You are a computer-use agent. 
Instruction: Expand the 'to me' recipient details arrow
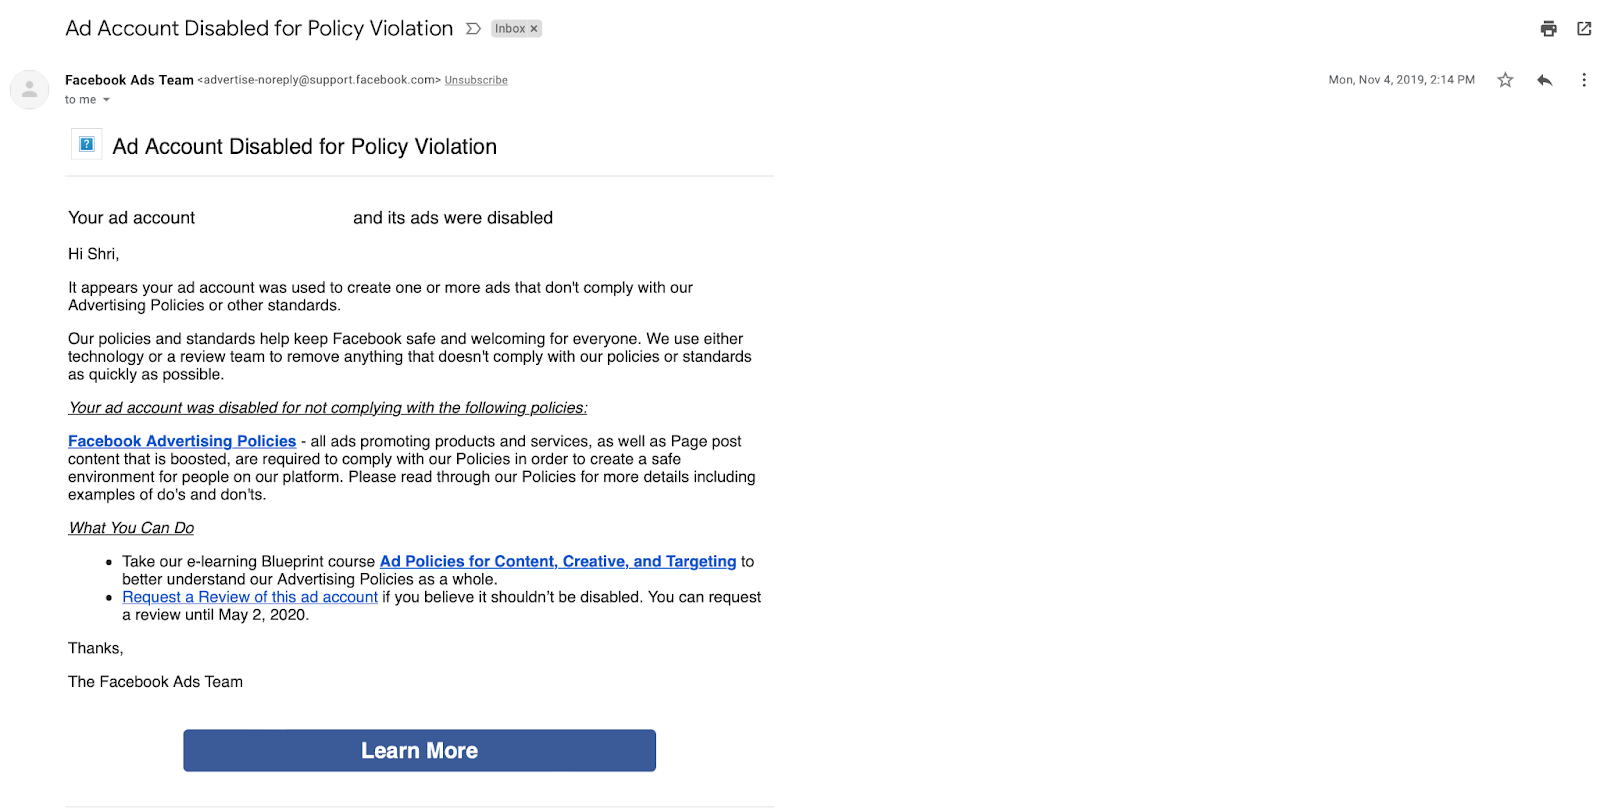(x=106, y=100)
